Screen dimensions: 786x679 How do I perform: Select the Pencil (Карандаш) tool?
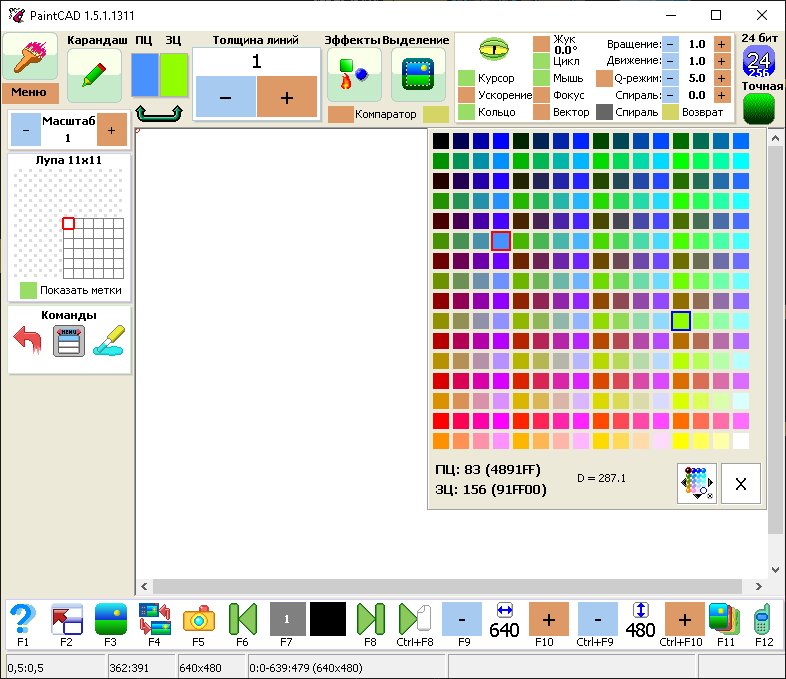pyautogui.click(x=94, y=74)
